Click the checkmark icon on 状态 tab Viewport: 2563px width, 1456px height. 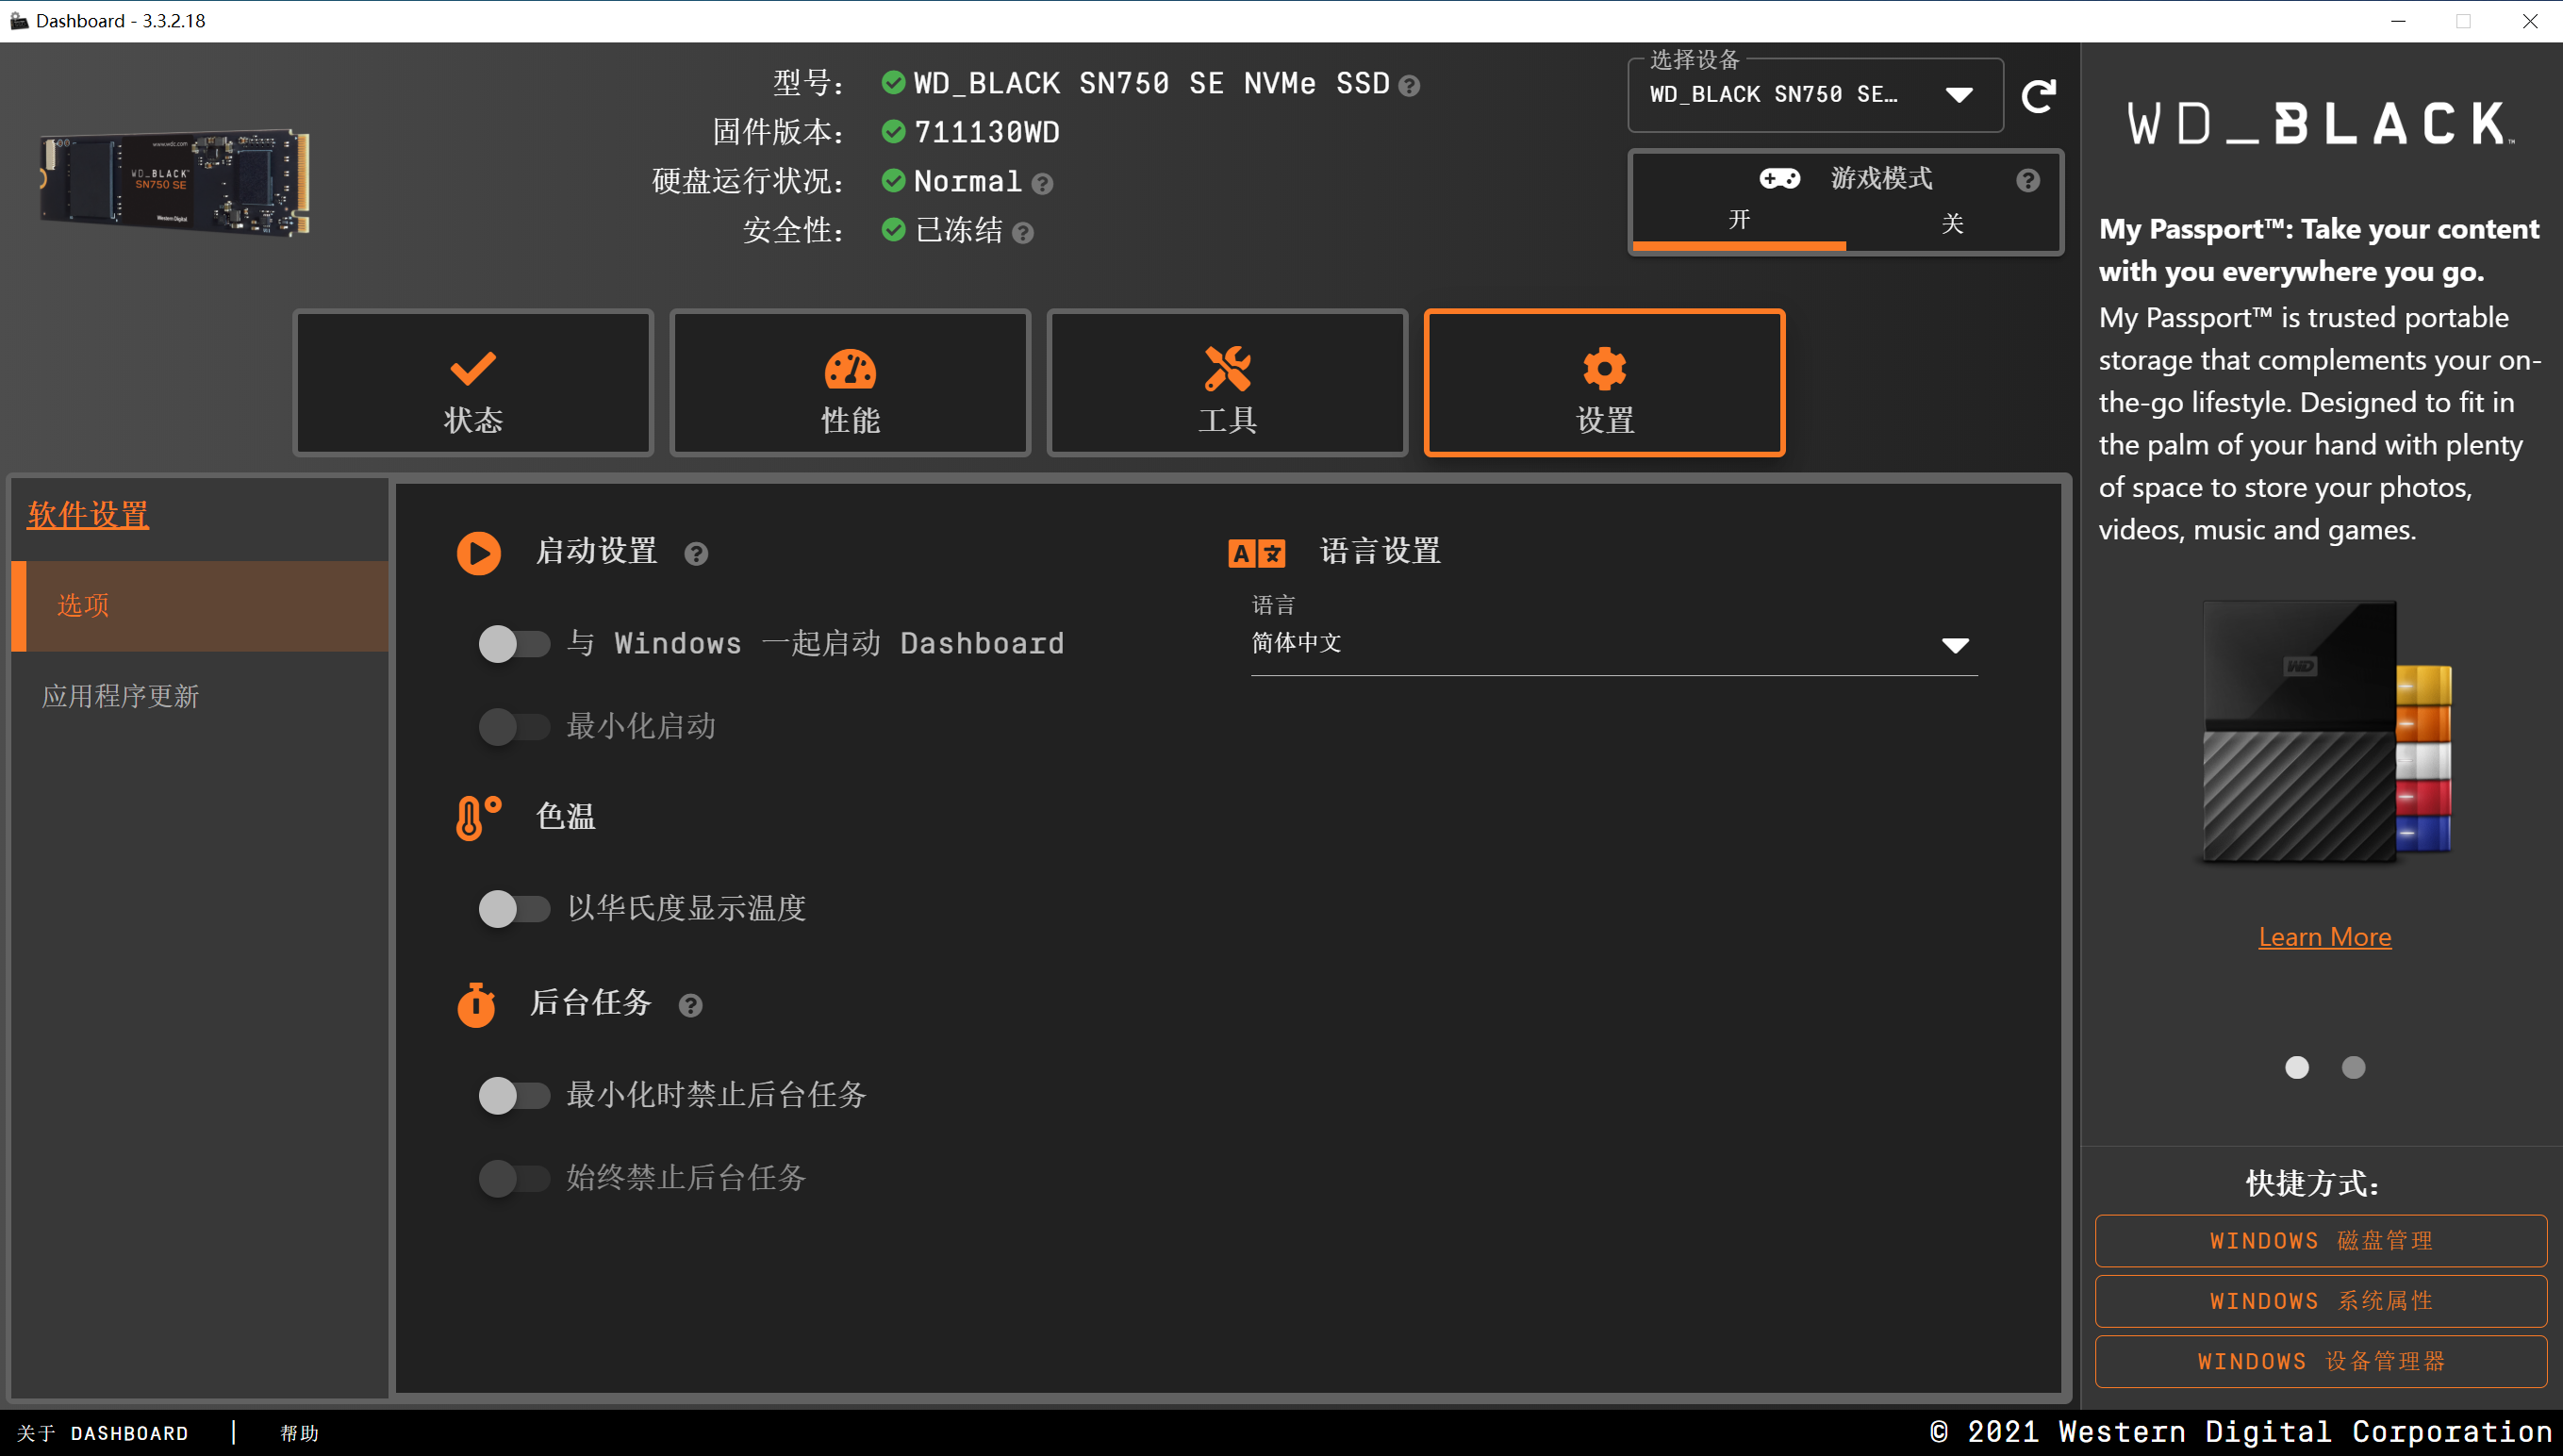pyautogui.click(x=473, y=368)
